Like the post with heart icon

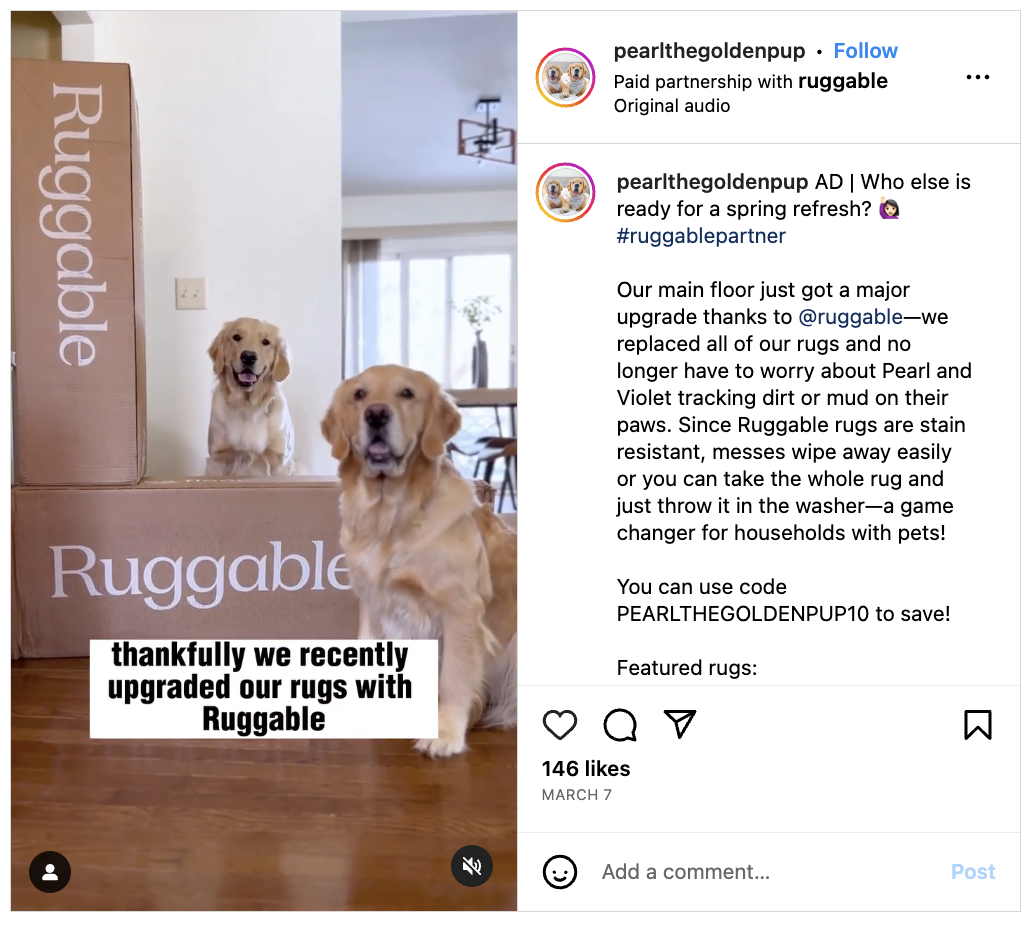[x=559, y=725]
